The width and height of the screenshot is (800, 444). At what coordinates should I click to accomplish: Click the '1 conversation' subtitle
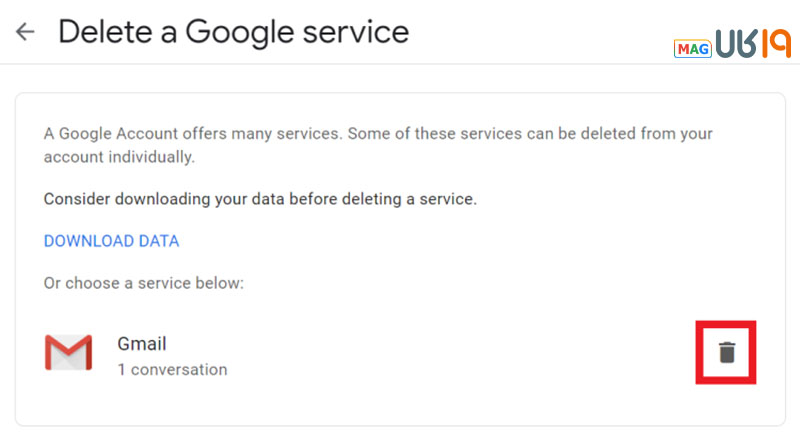click(x=172, y=369)
